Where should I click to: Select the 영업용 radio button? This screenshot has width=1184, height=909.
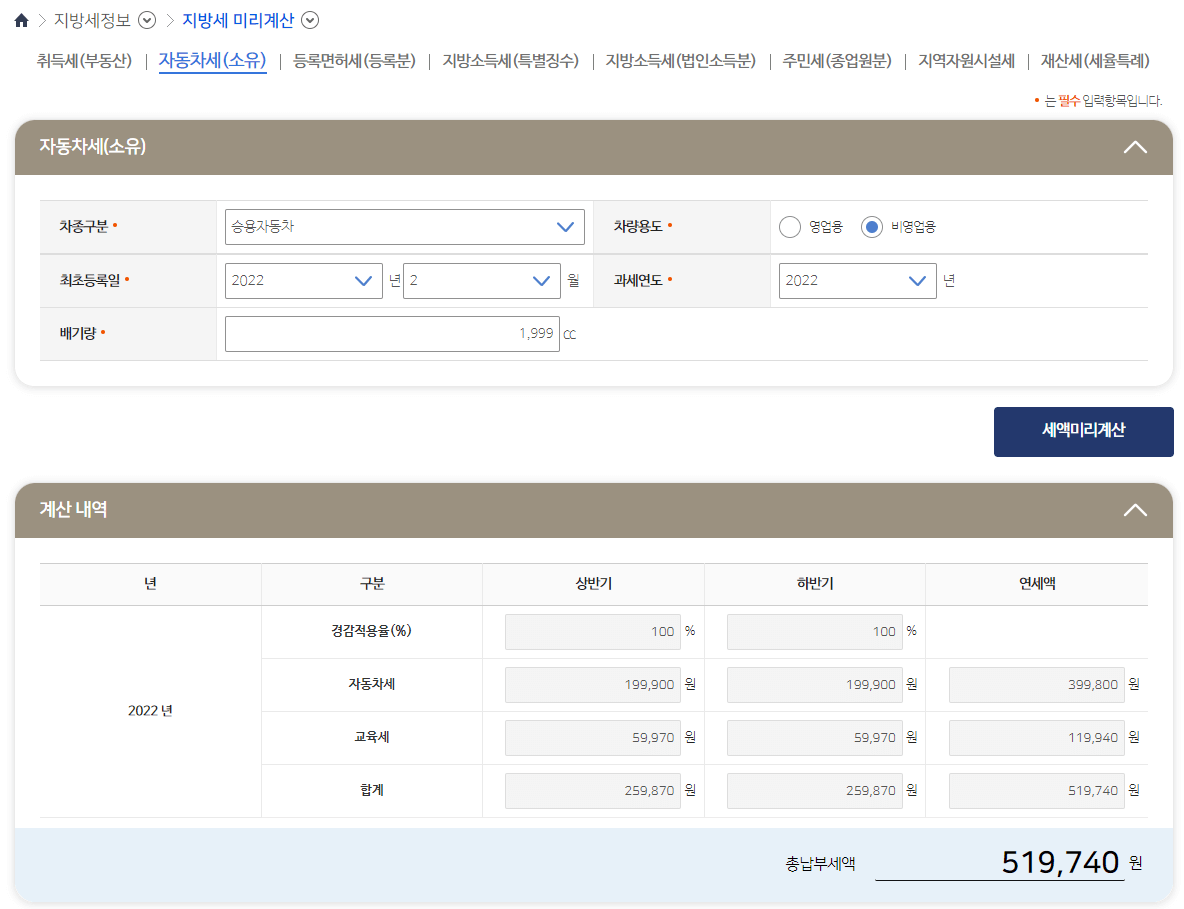(x=790, y=226)
